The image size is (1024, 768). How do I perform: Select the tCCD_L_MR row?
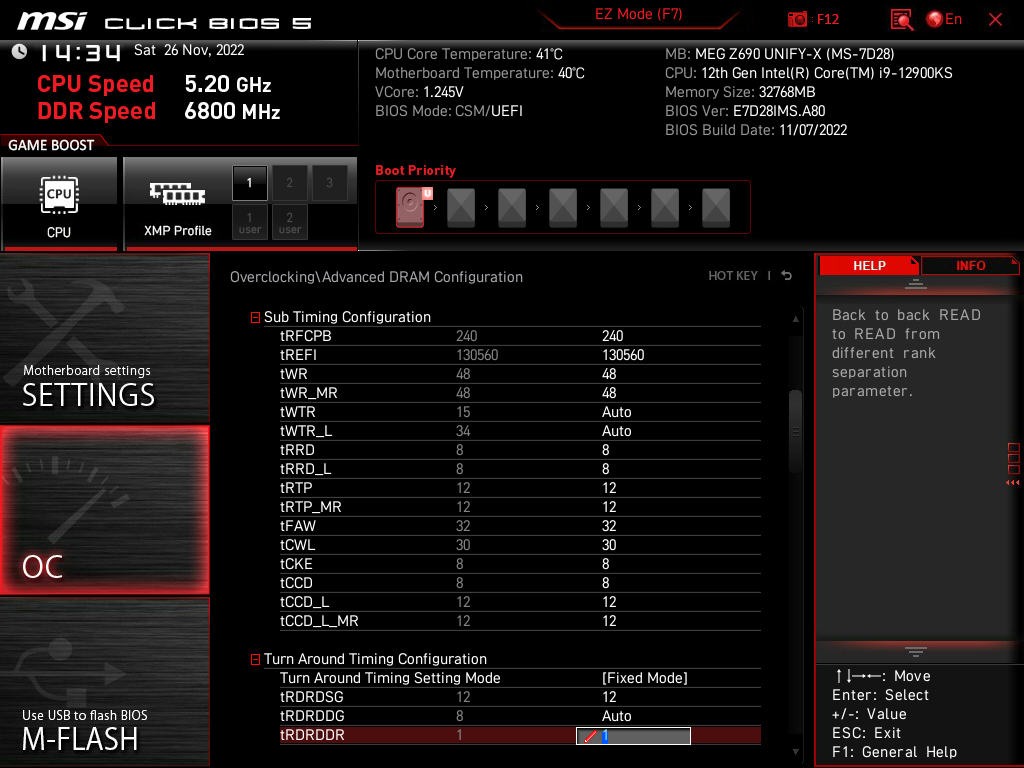[520, 620]
